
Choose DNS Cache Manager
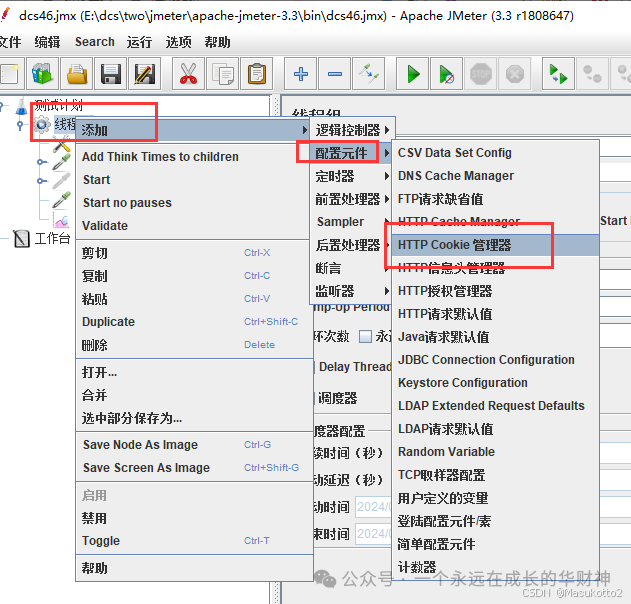pyautogui.click(x=495, y=176)
